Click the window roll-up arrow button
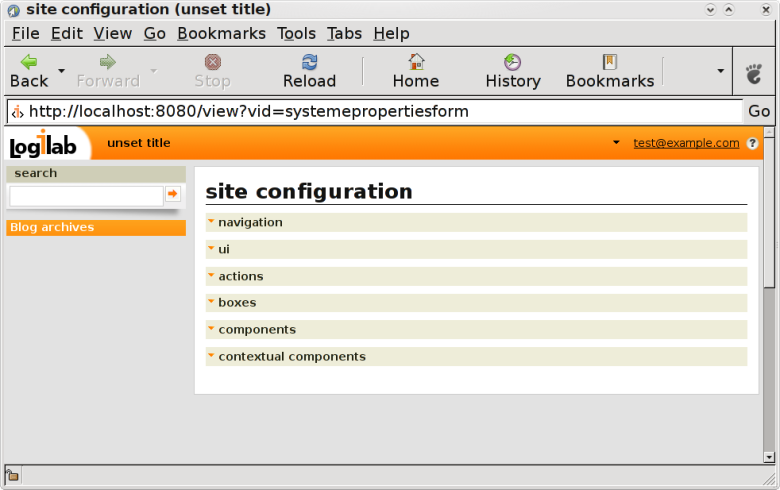 [729, 9]
